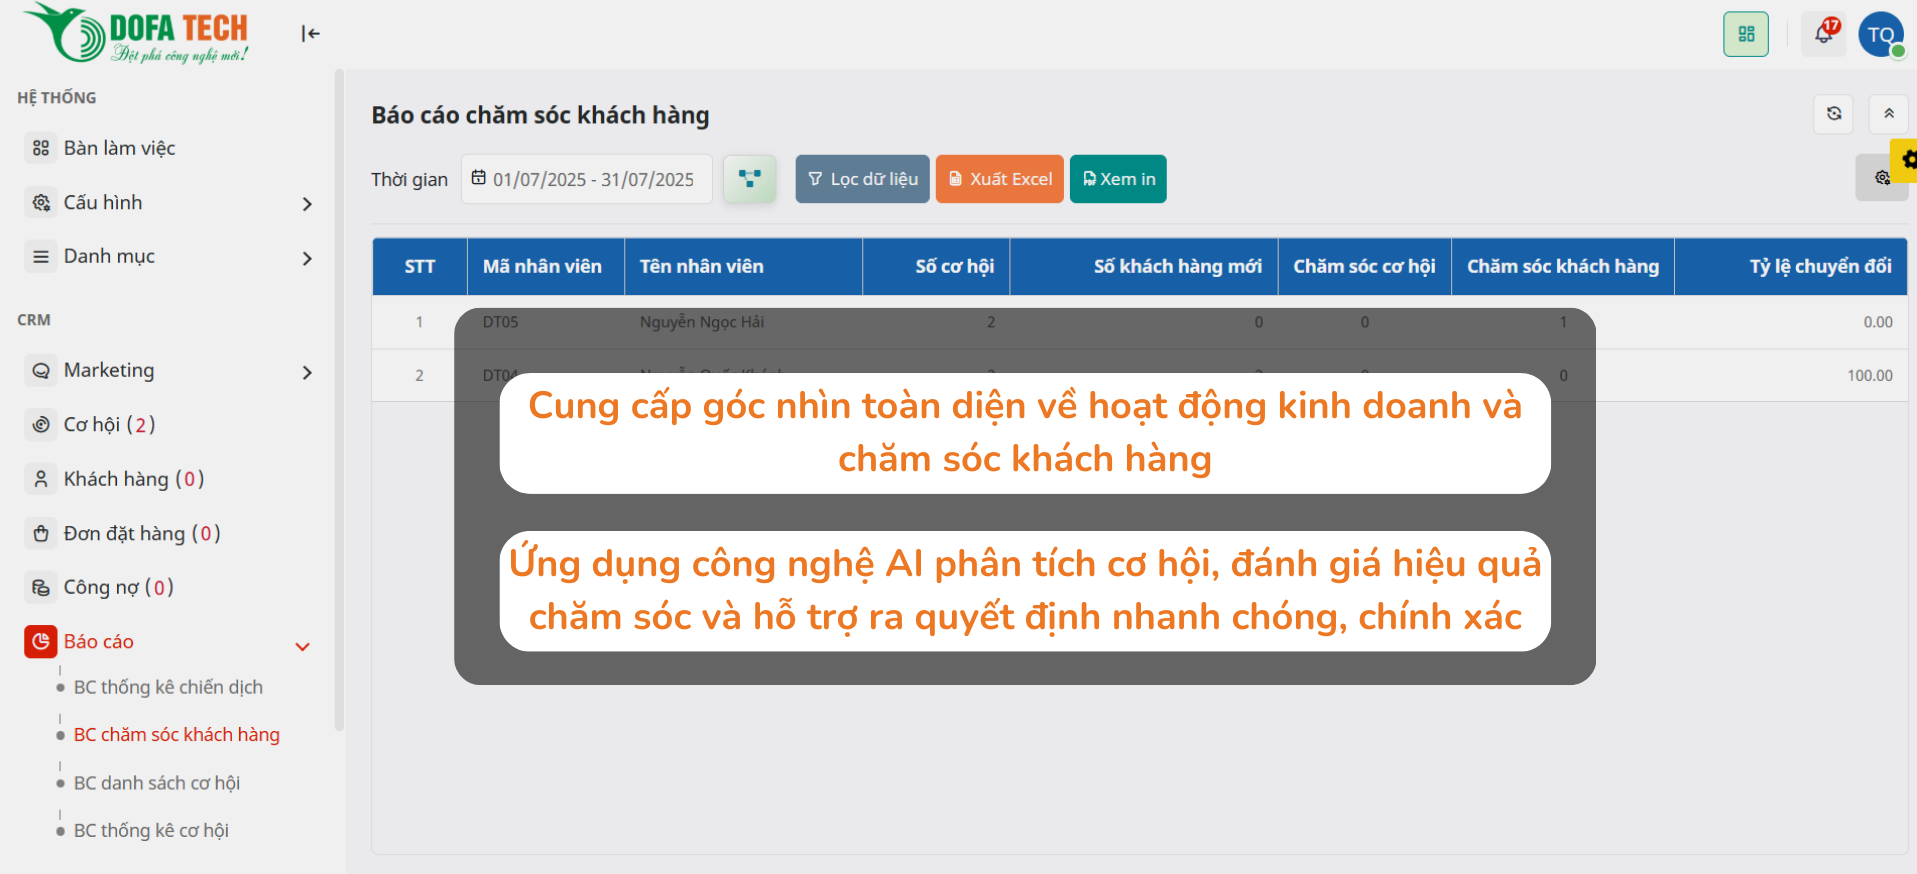Click the refresh report icon
This screenshot has height=874, width=1917.
[x=1834, y=114]
